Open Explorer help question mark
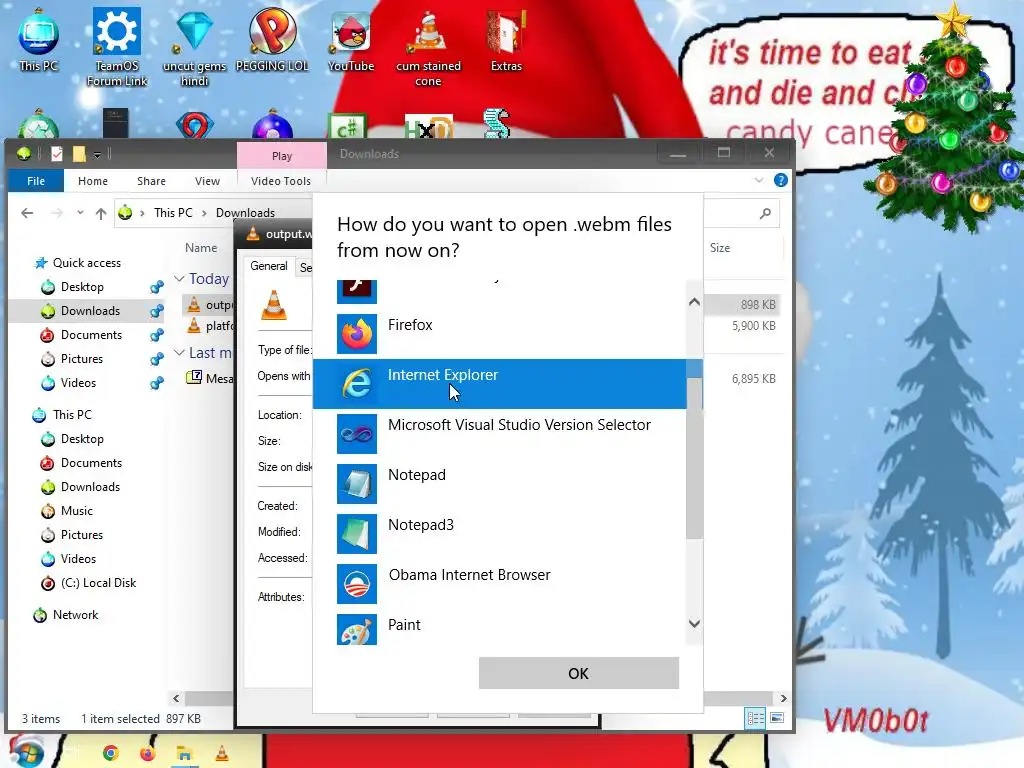Viewport: 1024px width, 768px height. [x=780, y=180]
